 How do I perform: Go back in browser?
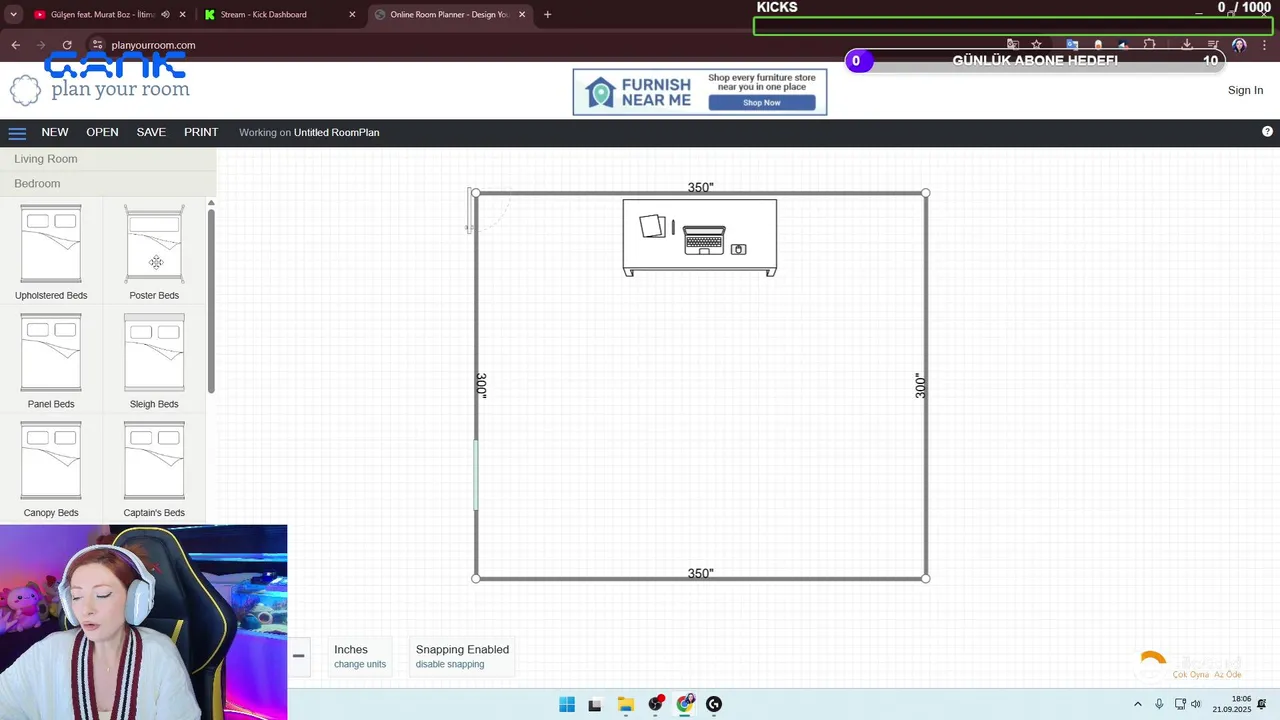15,45
